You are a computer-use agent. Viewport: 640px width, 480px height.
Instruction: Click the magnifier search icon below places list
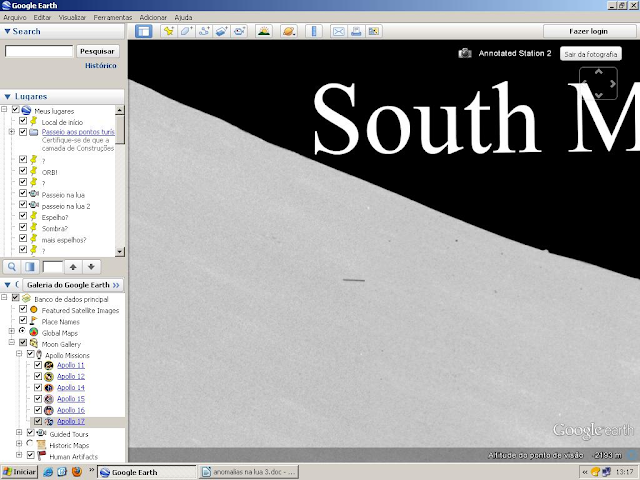(12, 267)
